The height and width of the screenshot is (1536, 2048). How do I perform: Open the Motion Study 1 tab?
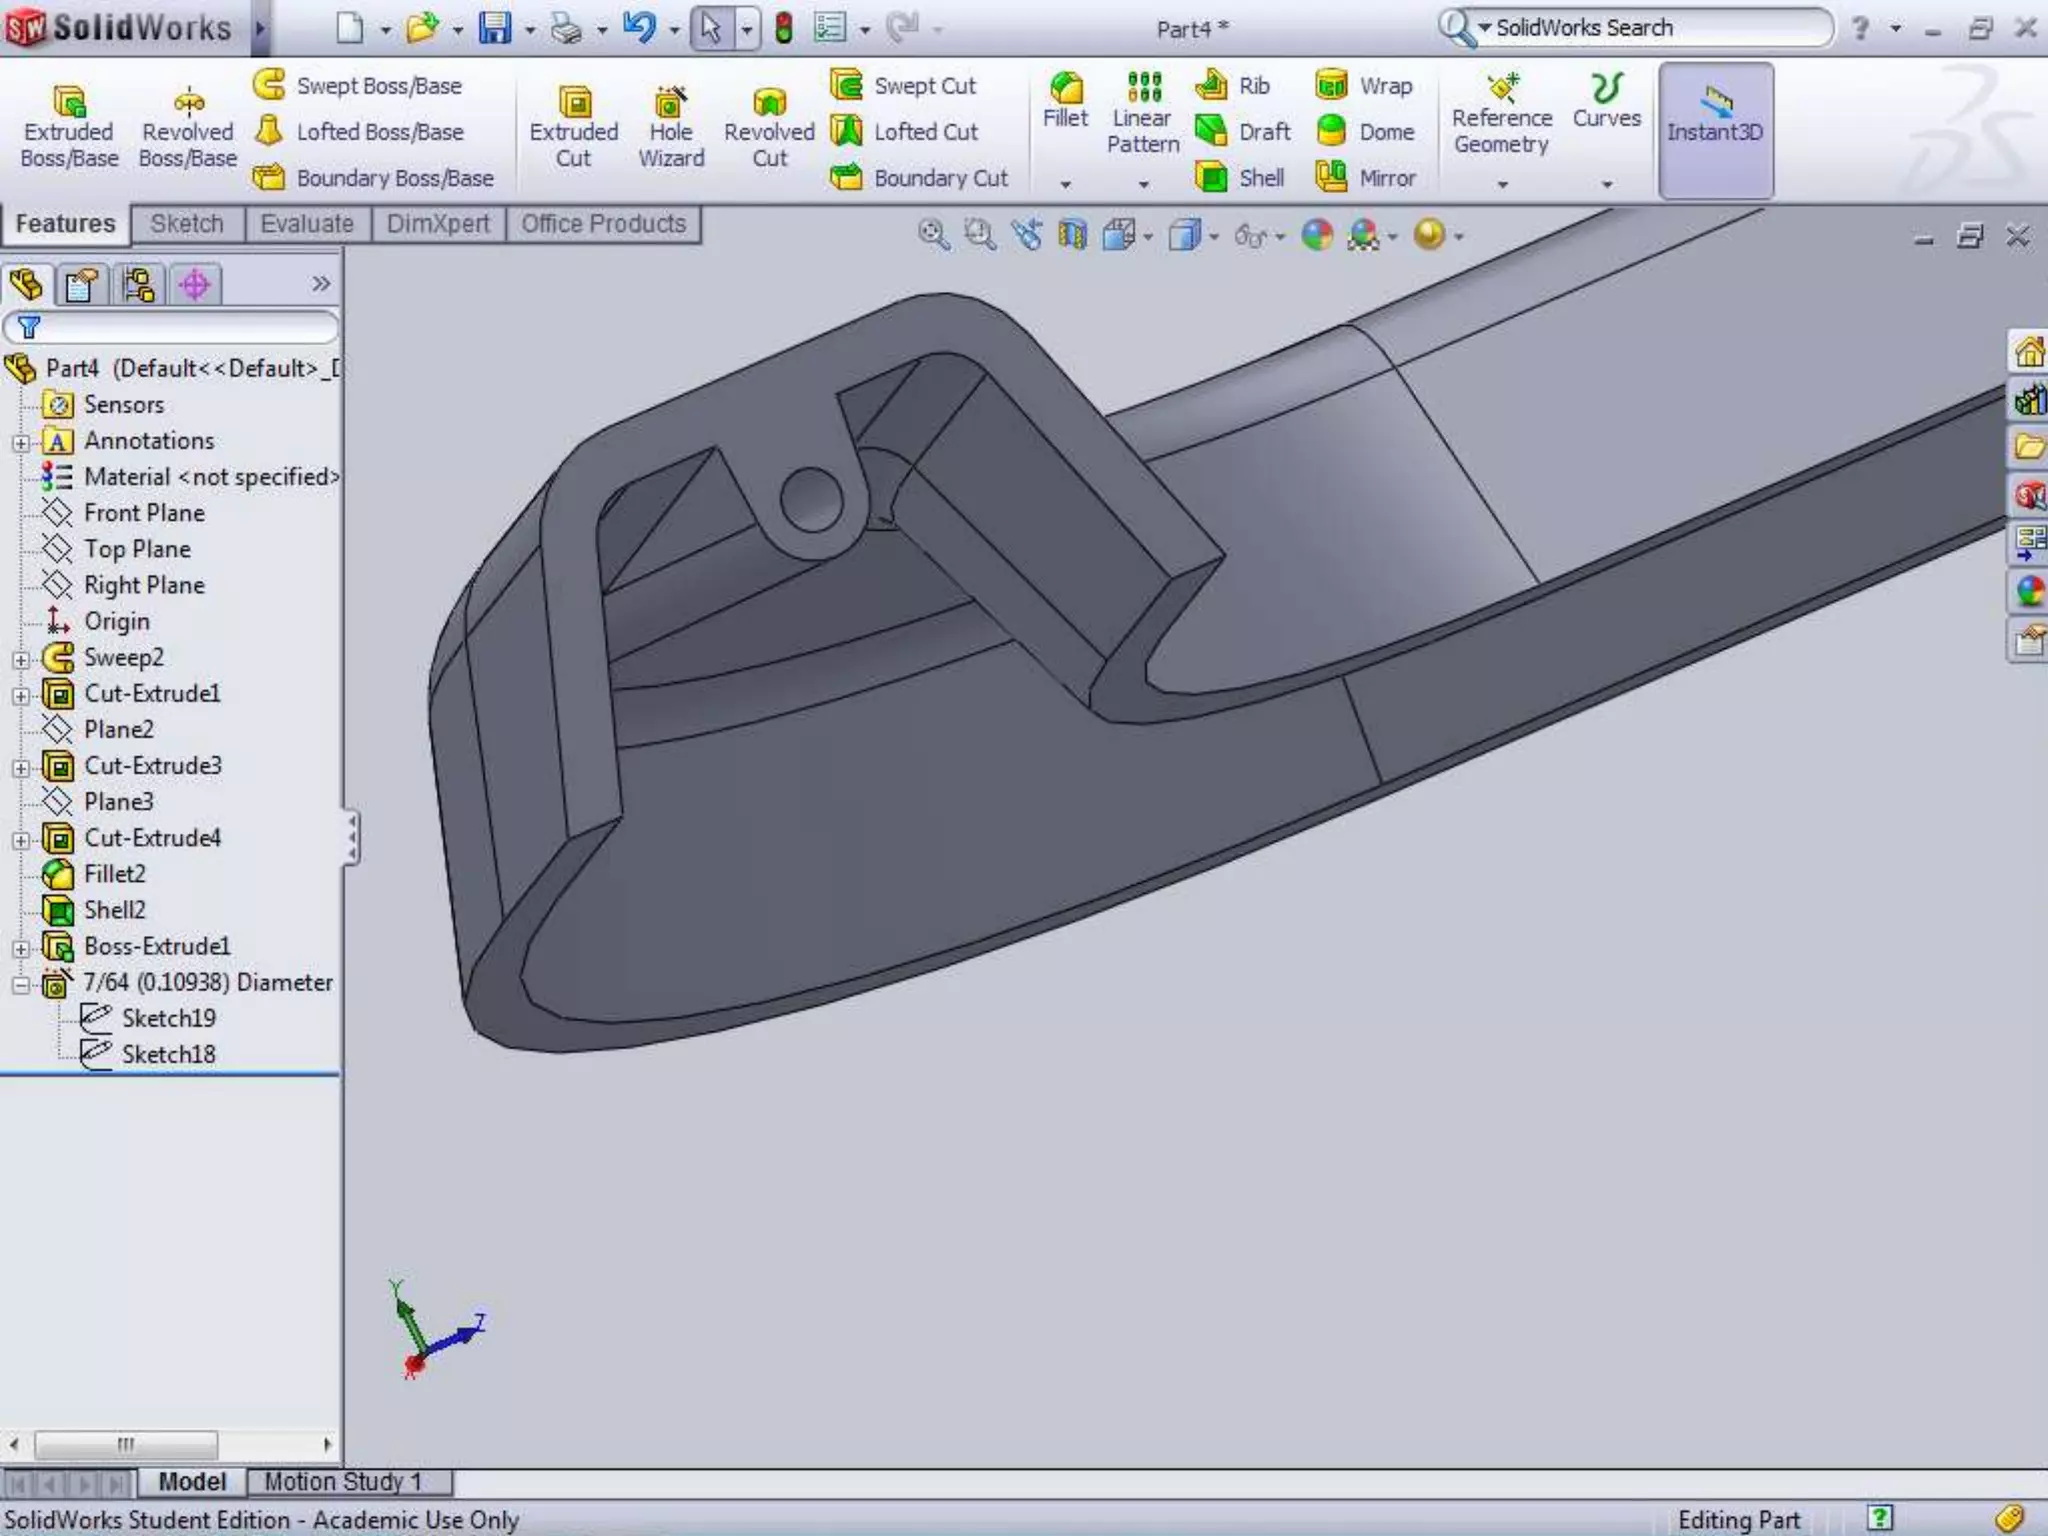(343, 1481)
